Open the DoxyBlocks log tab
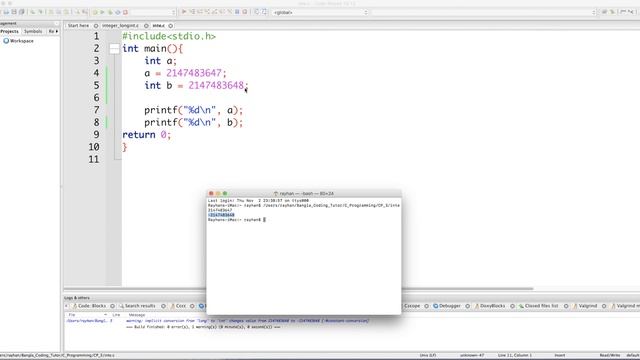640x360 pixels. (x=490, y=306)
